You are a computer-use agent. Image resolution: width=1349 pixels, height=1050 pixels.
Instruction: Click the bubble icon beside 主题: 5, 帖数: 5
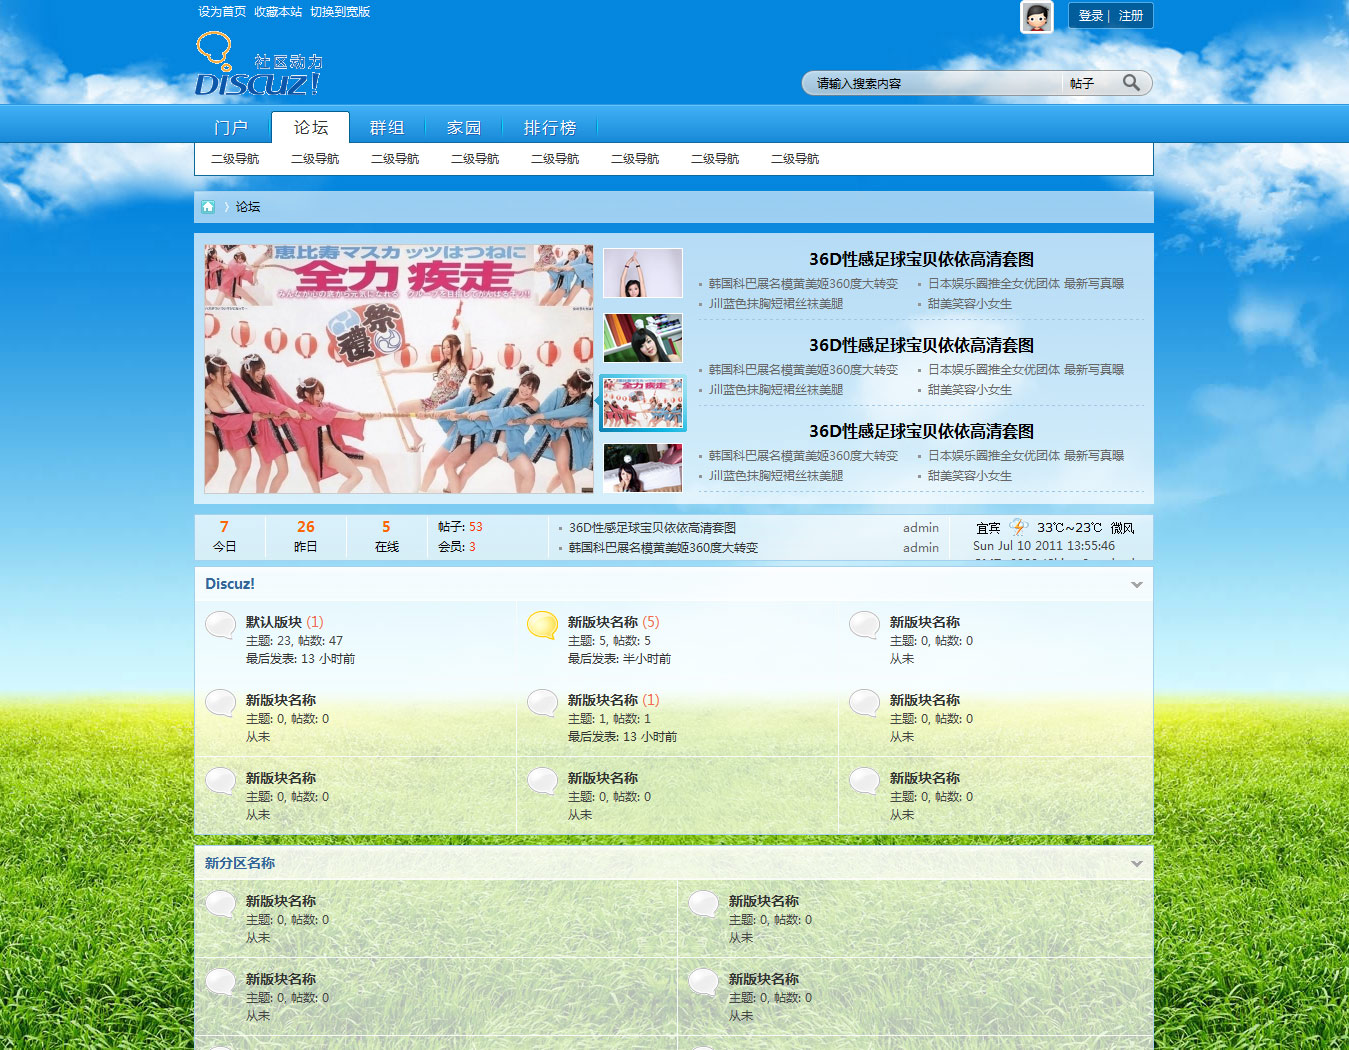[x=542, y=625]
